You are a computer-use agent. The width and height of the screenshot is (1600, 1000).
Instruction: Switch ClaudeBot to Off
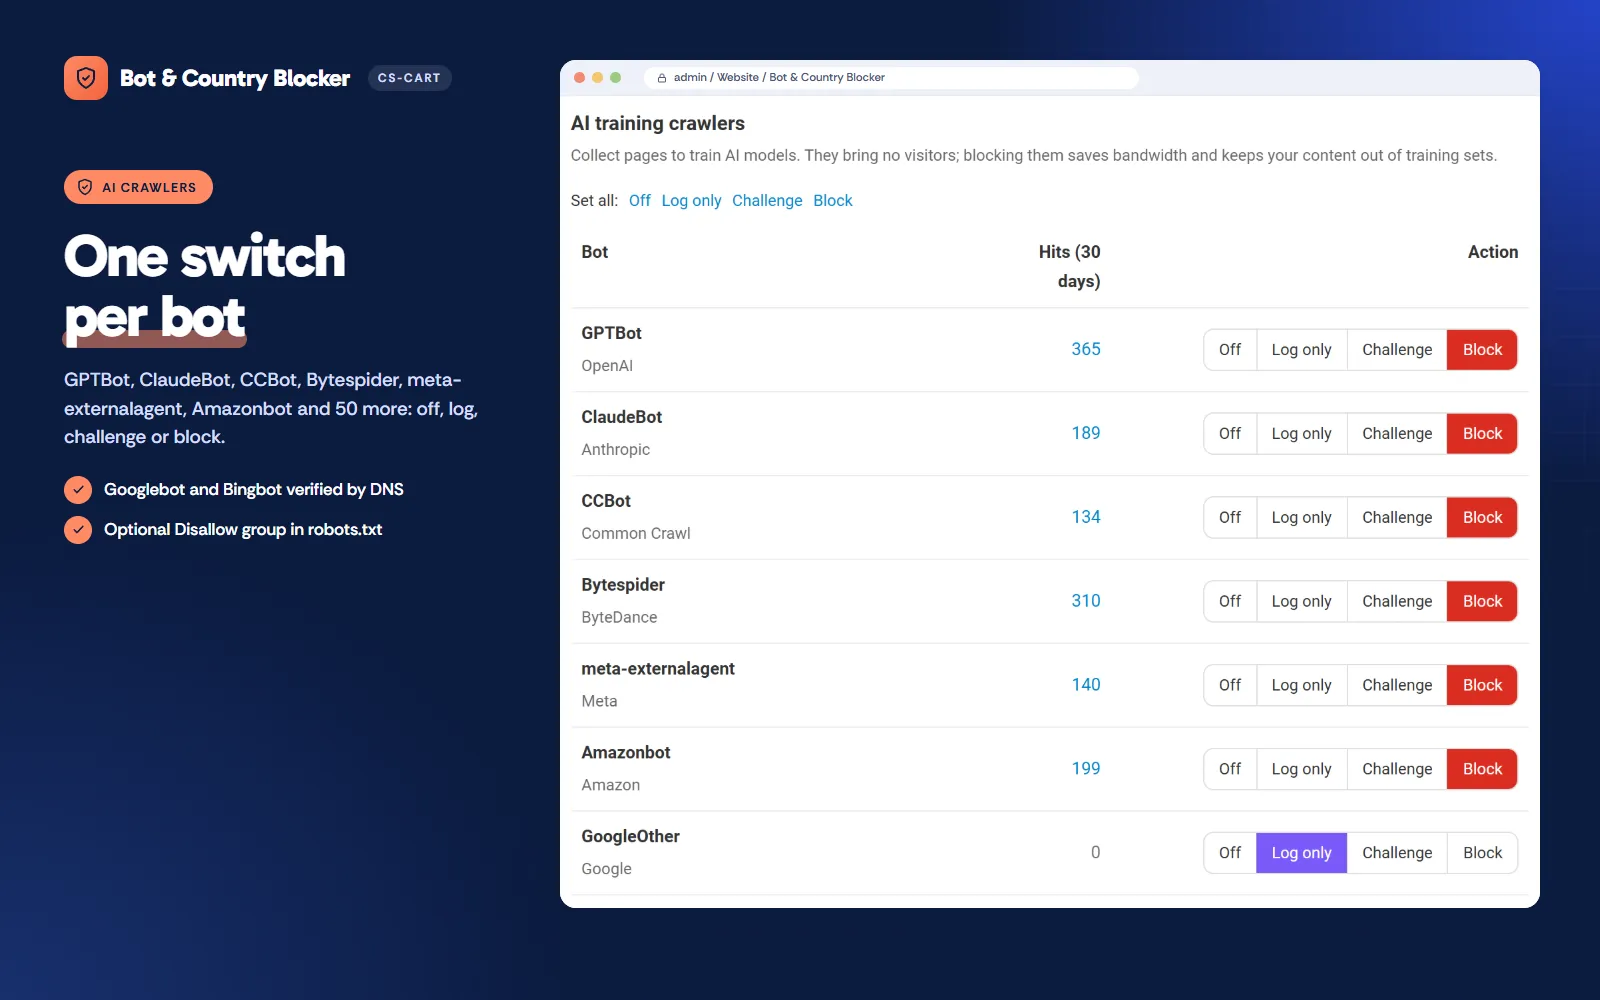click(1230, 434)
